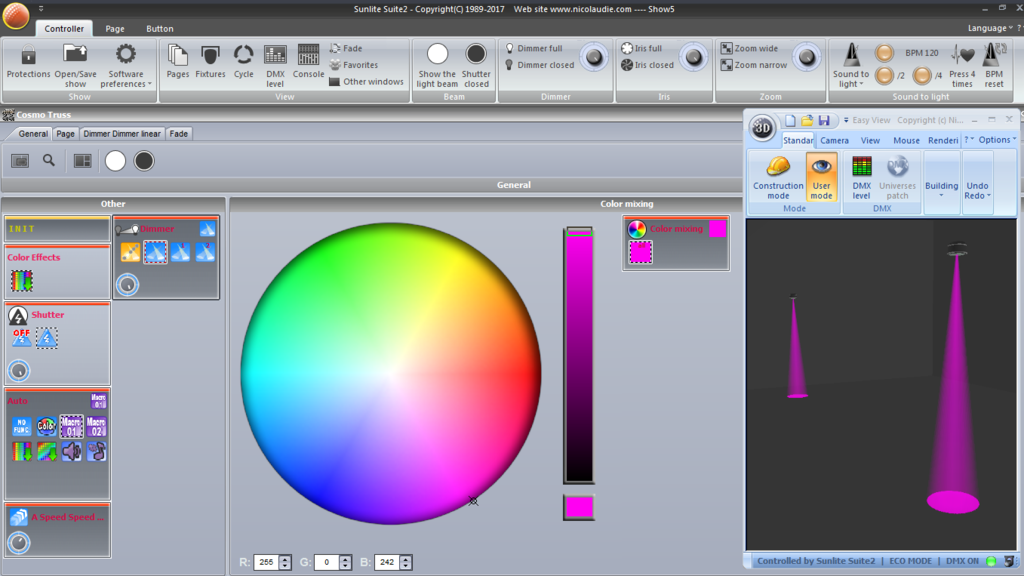Expand the Options menu in Easy View
Image resolution: width=1024 pixels, height=576 pixels.
(997, 140)
